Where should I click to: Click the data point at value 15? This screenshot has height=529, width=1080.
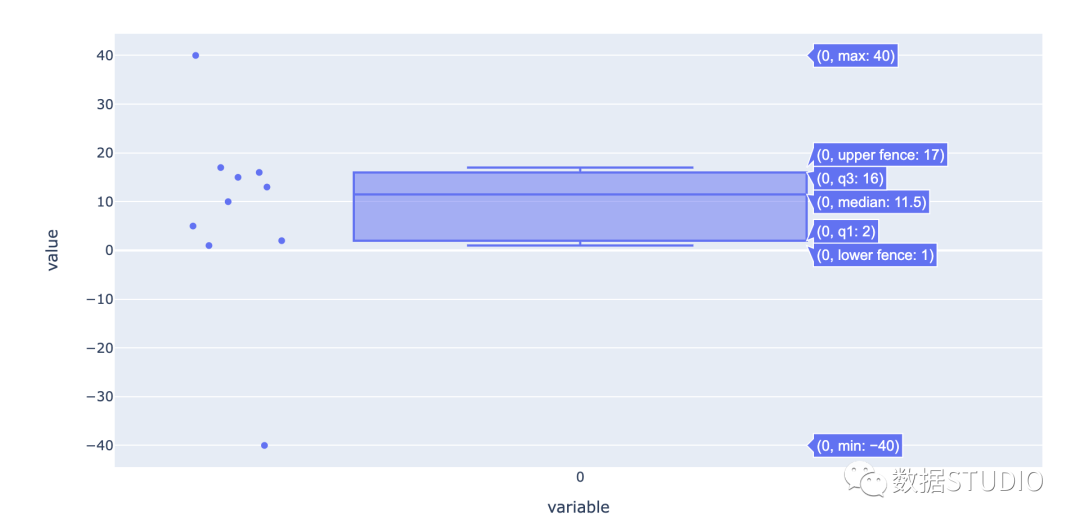pos(238,177)
